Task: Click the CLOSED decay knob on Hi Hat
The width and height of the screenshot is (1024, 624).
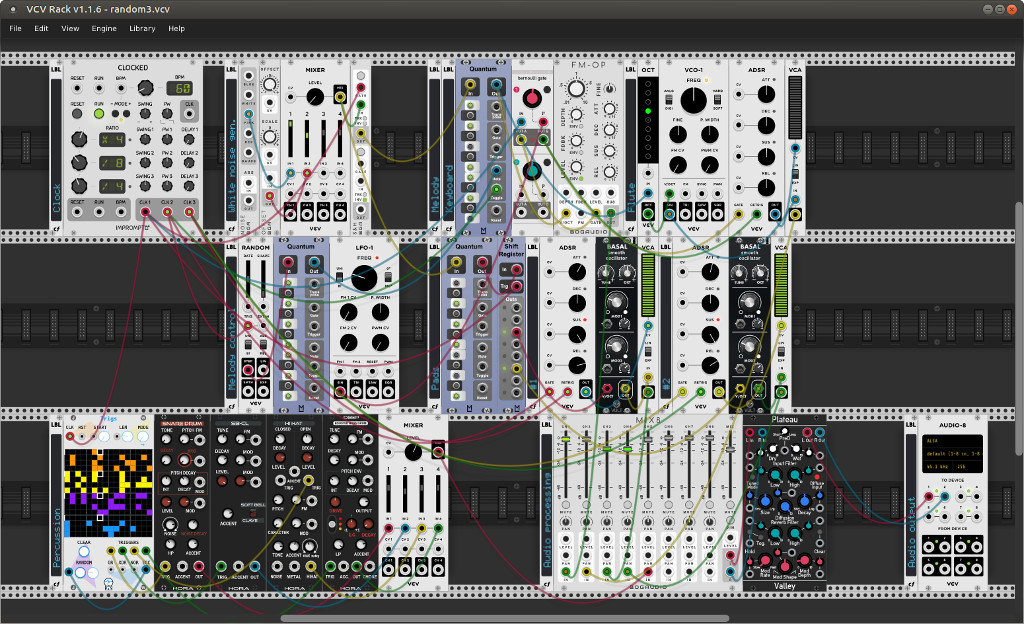Action: pyautogui.click(x=282, y=439)
